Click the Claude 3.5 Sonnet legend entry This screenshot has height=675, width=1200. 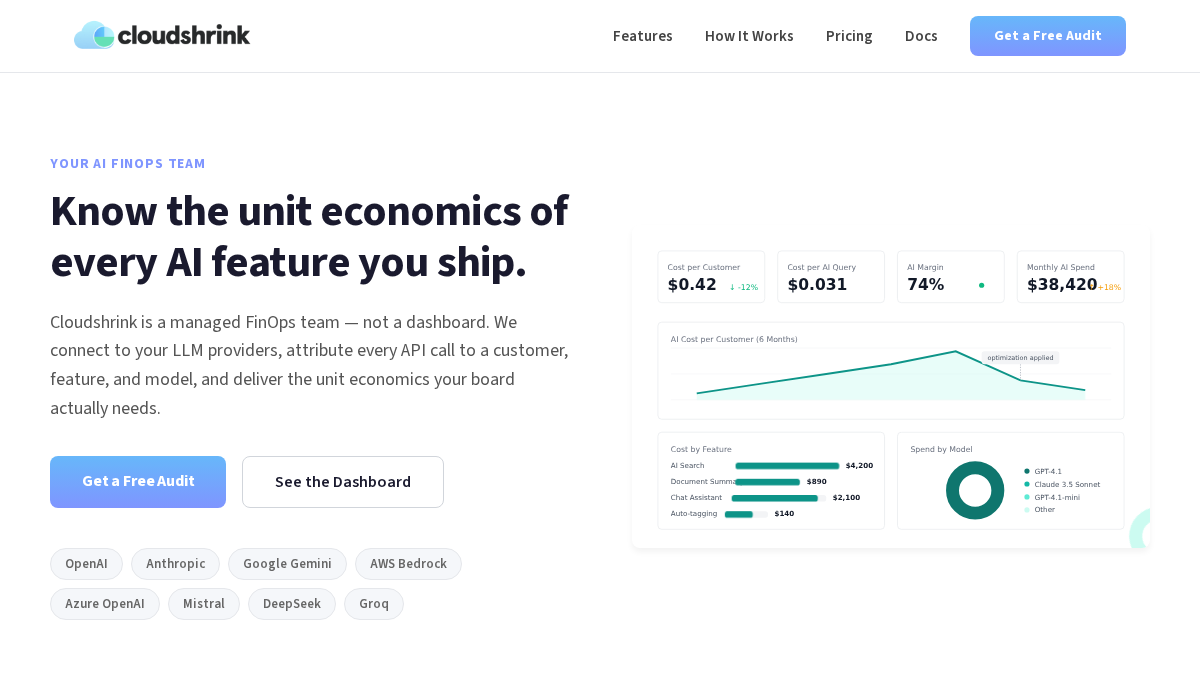click(x=1062, y=484)
